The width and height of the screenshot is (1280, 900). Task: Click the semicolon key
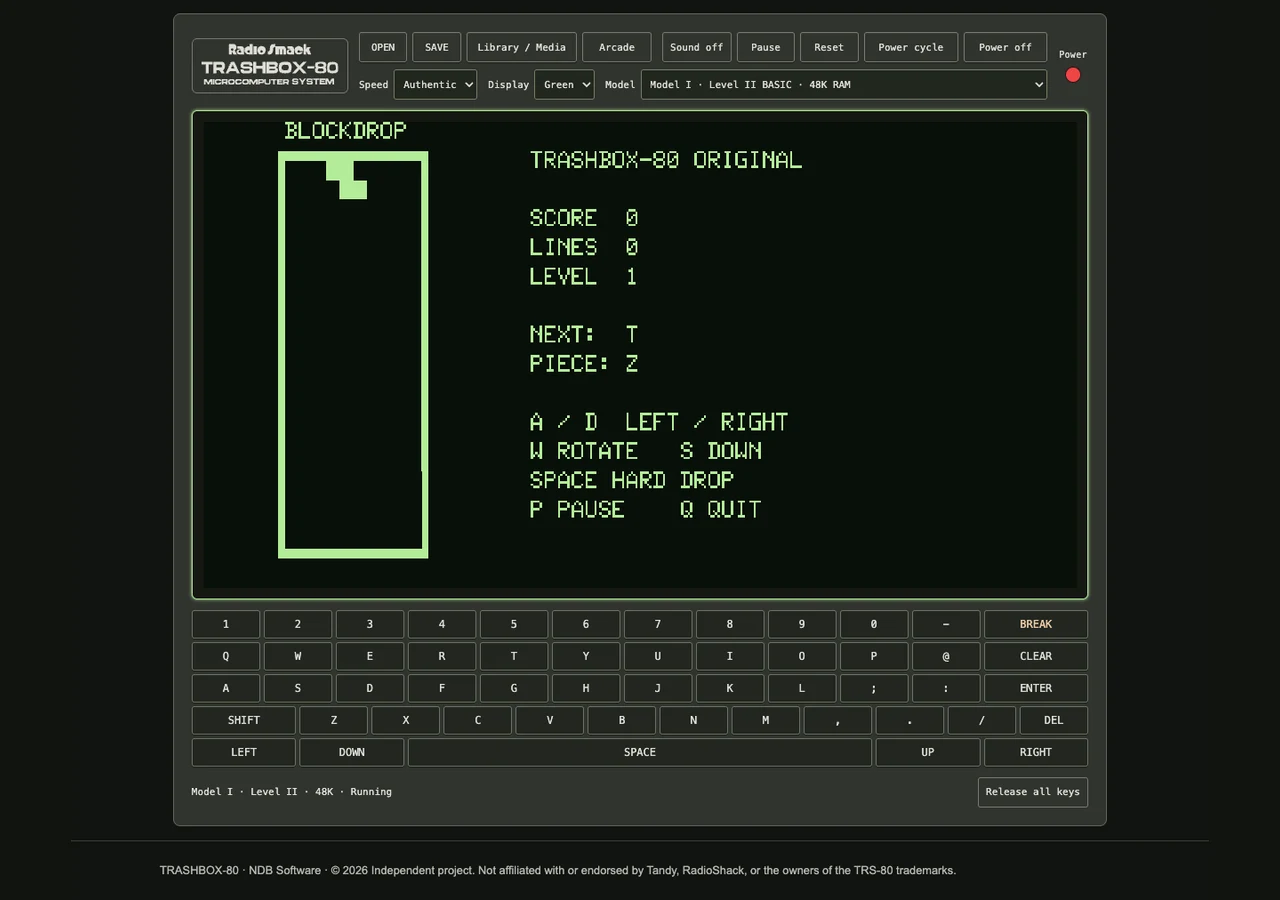click(x=874, y=688)
